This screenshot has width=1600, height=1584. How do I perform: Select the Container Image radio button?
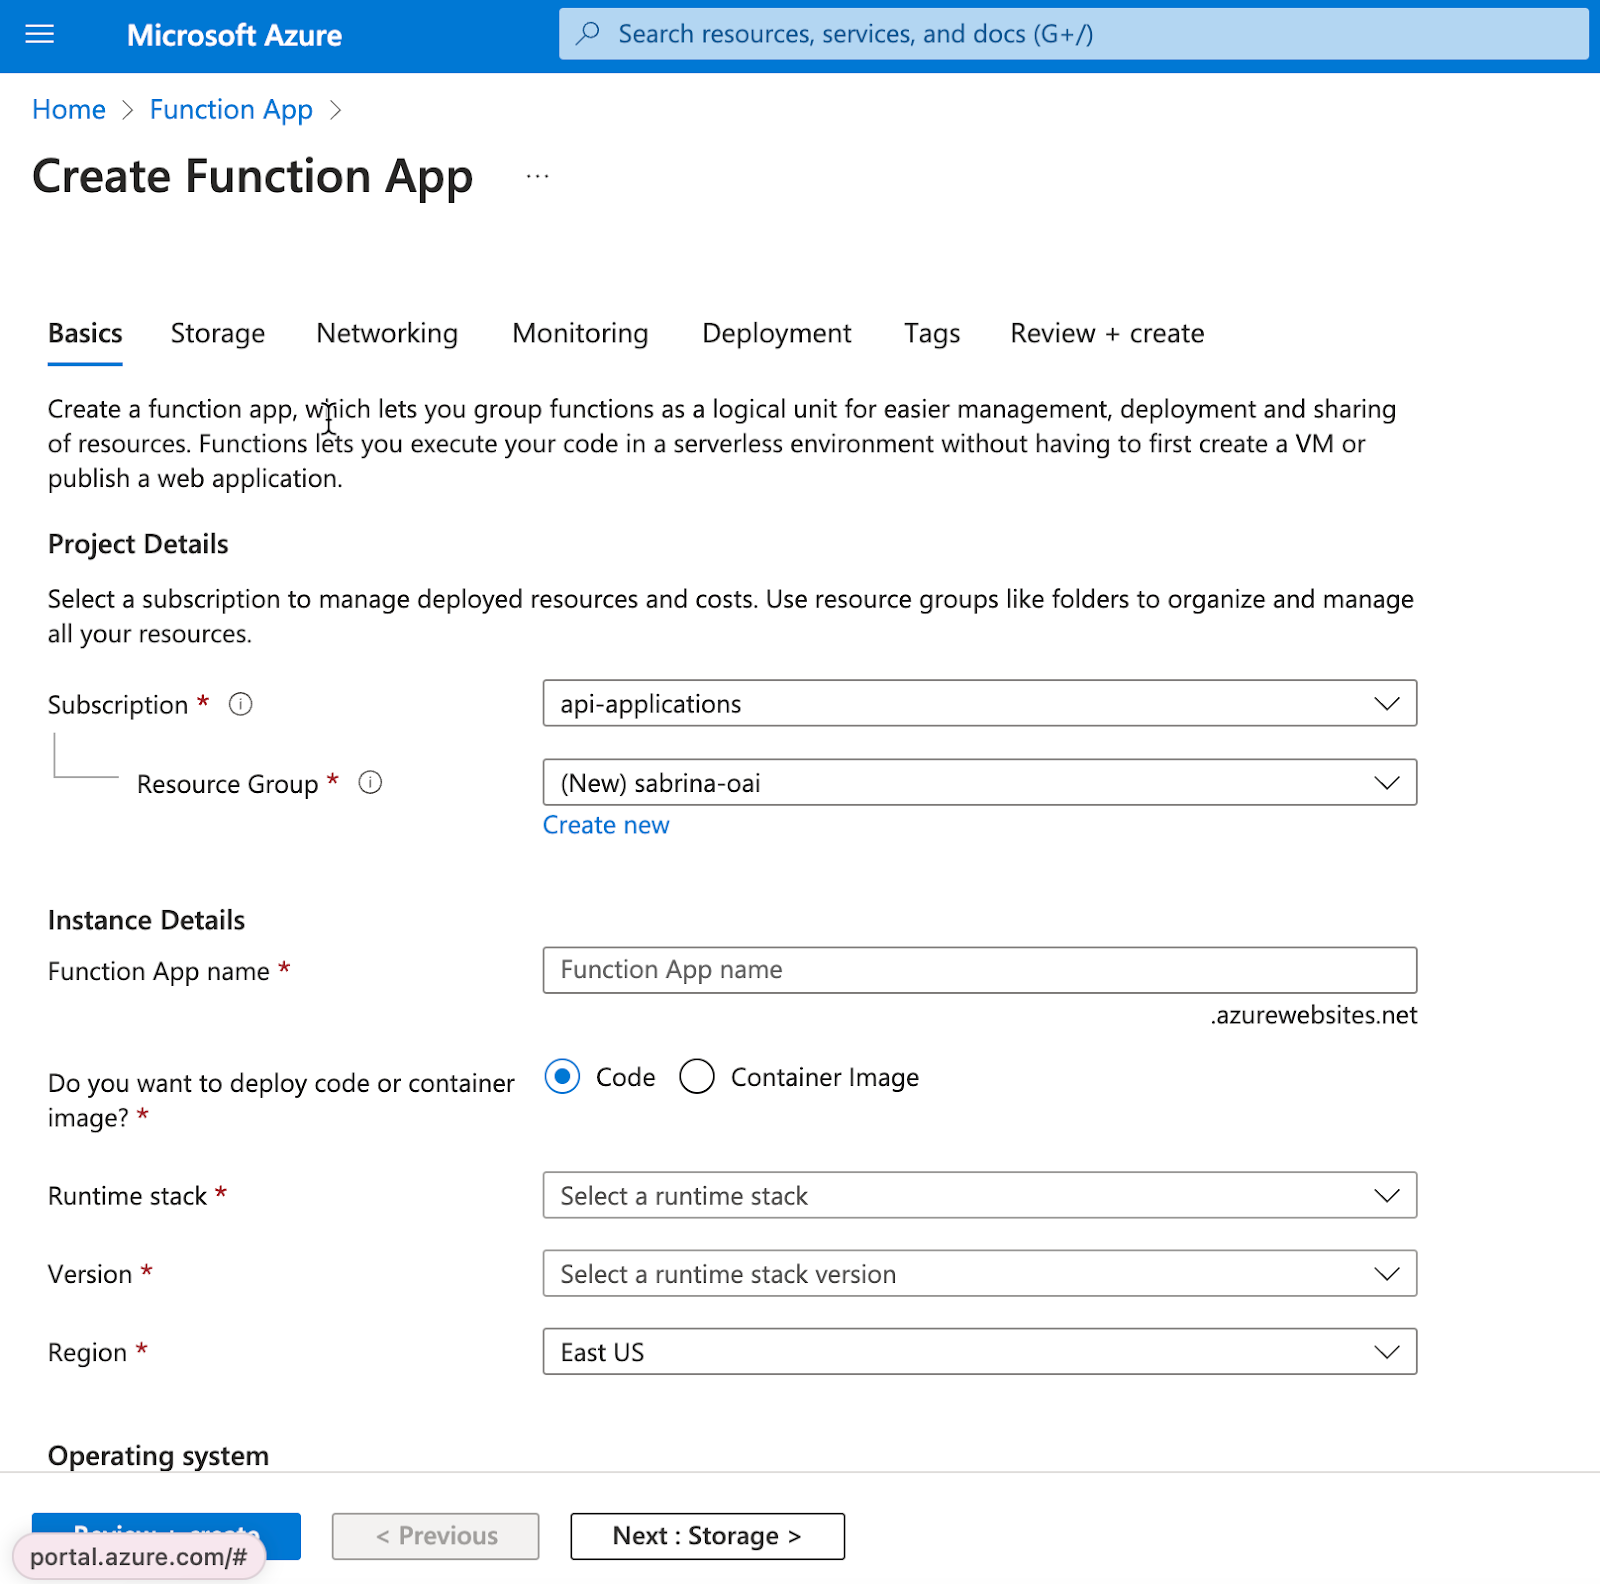tap(697, 1077)
